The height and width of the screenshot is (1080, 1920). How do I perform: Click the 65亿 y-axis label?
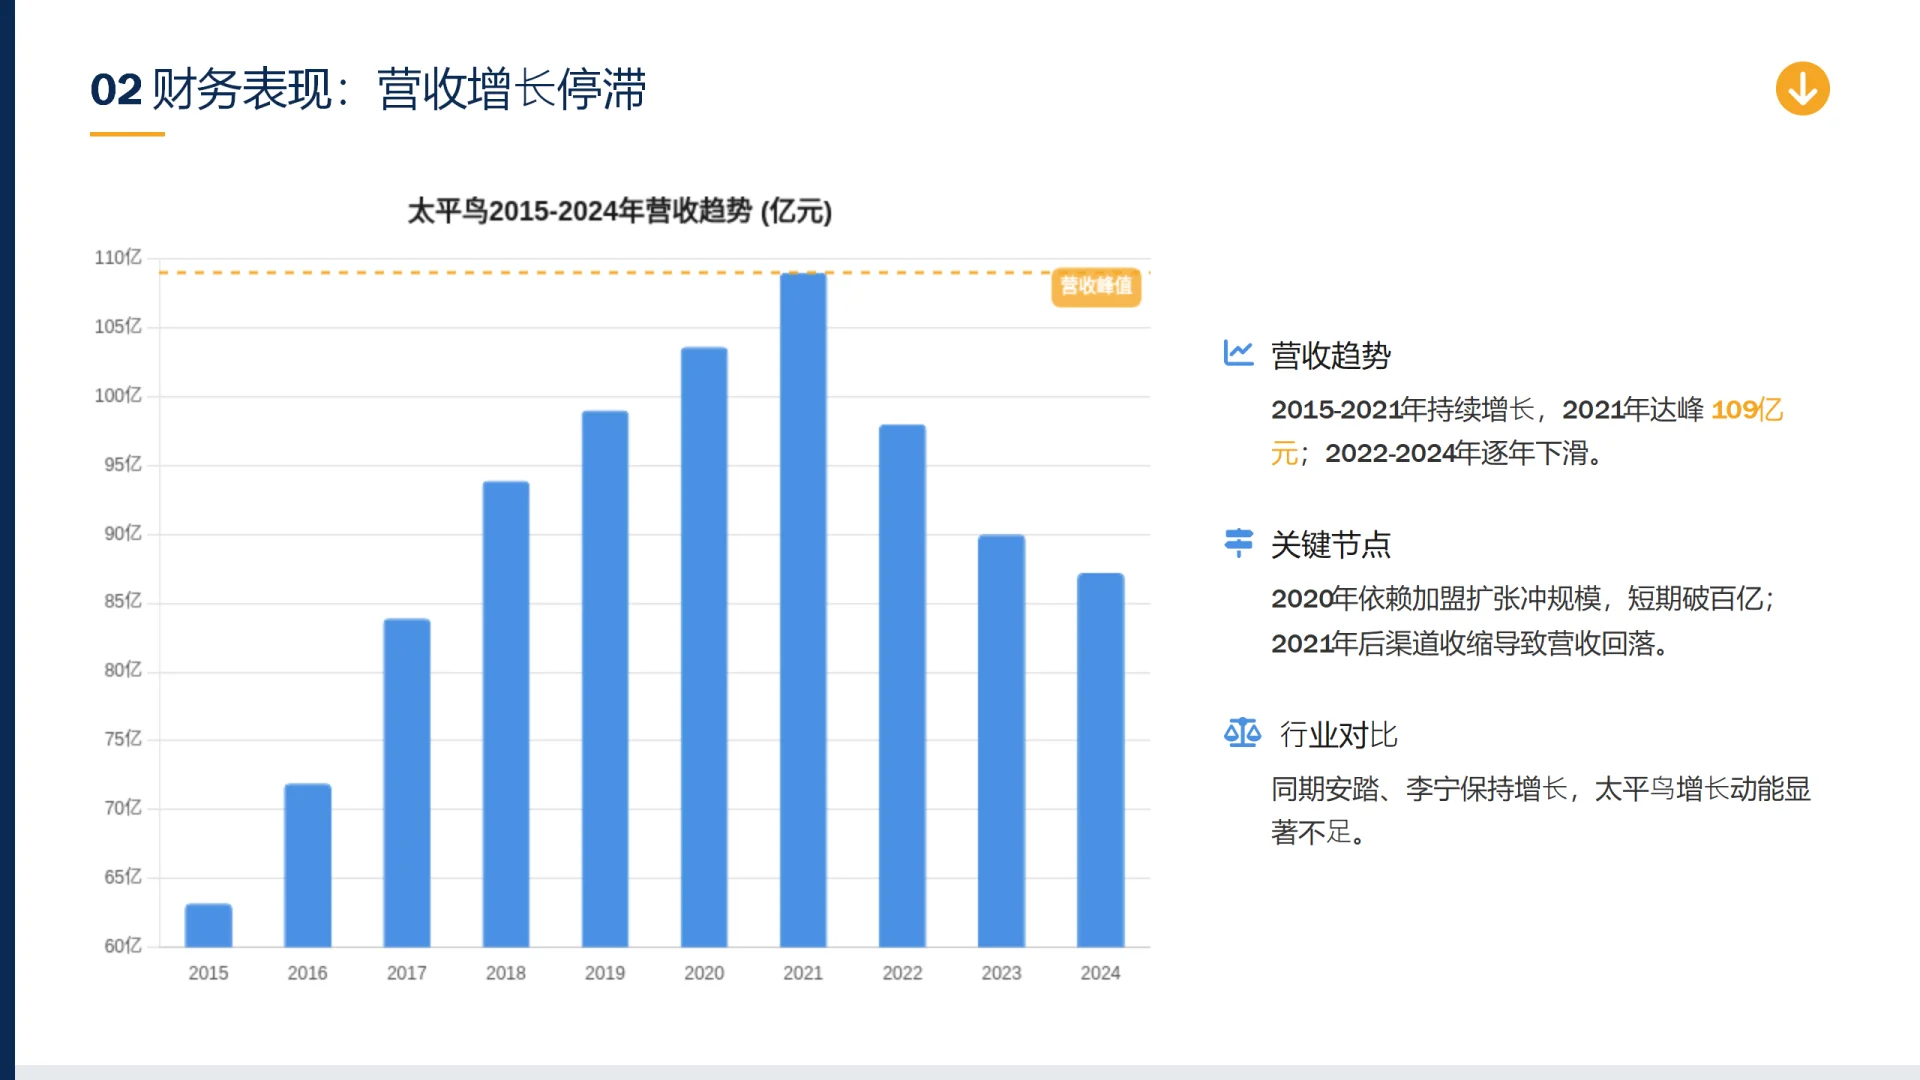pyautogui.click(x=123, y=877)
